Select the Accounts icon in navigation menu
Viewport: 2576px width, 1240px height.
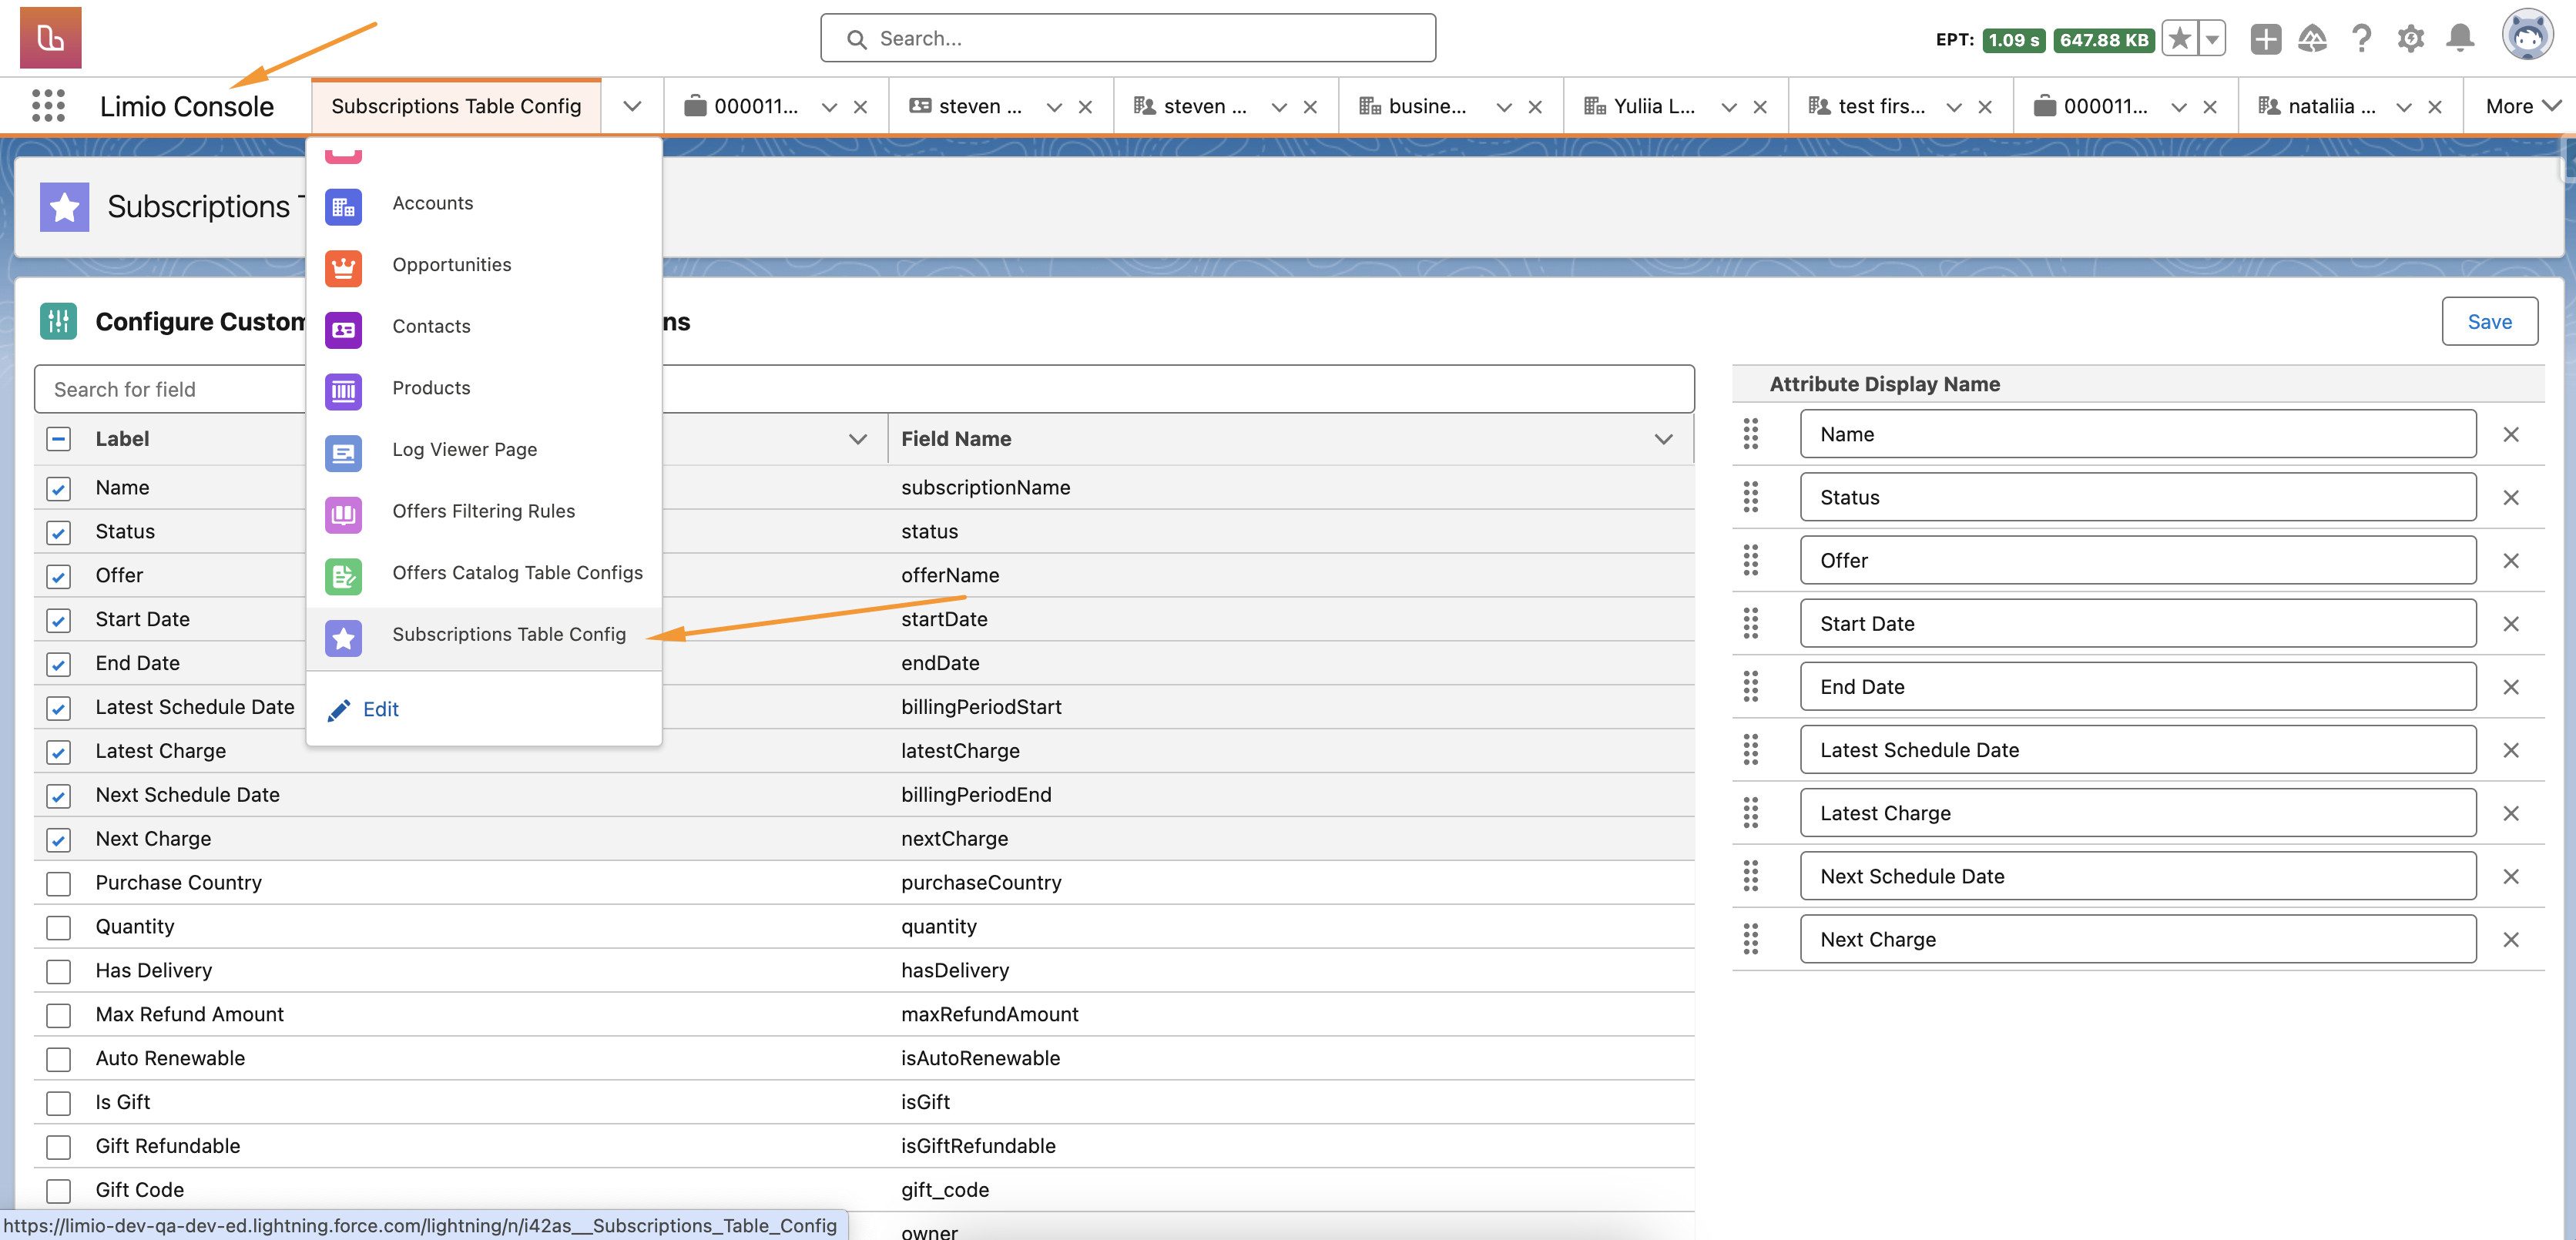click(x=343, y=207)
